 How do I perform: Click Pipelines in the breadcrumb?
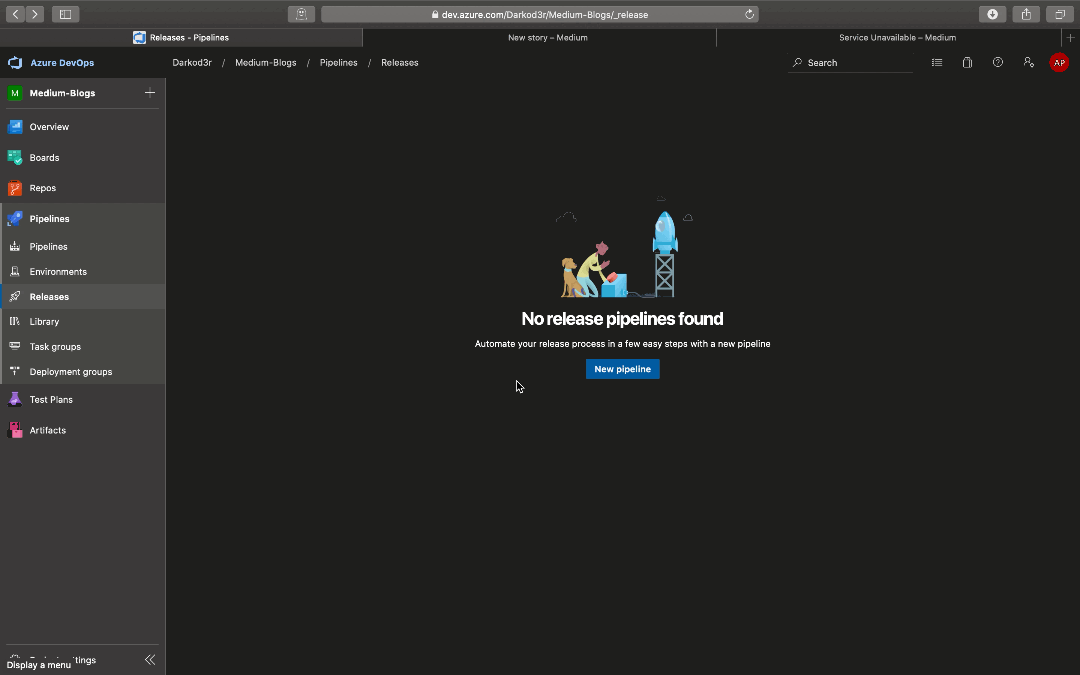pyautogui.click(x=339, y=63)
